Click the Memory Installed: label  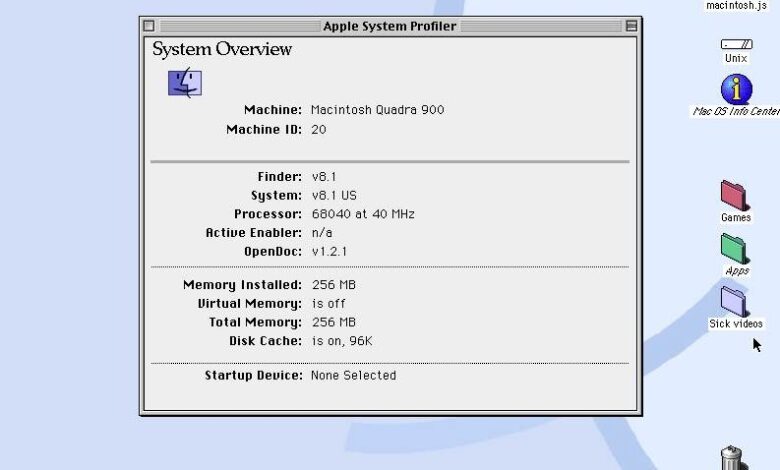[243, 284]
